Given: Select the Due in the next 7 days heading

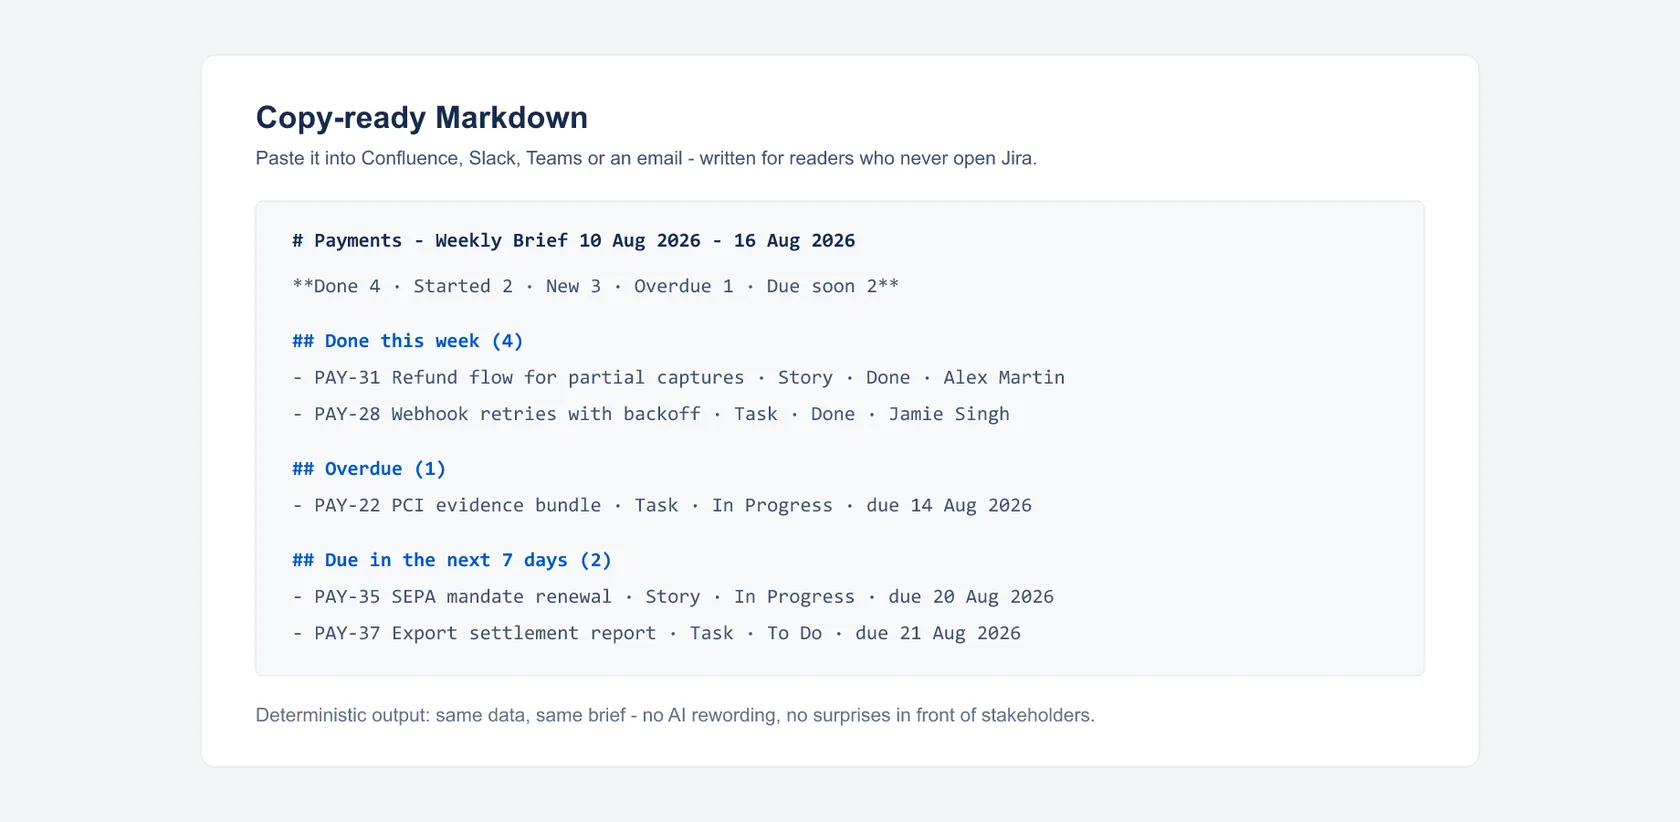Looking at the screenshot, I should click(452, 560).
